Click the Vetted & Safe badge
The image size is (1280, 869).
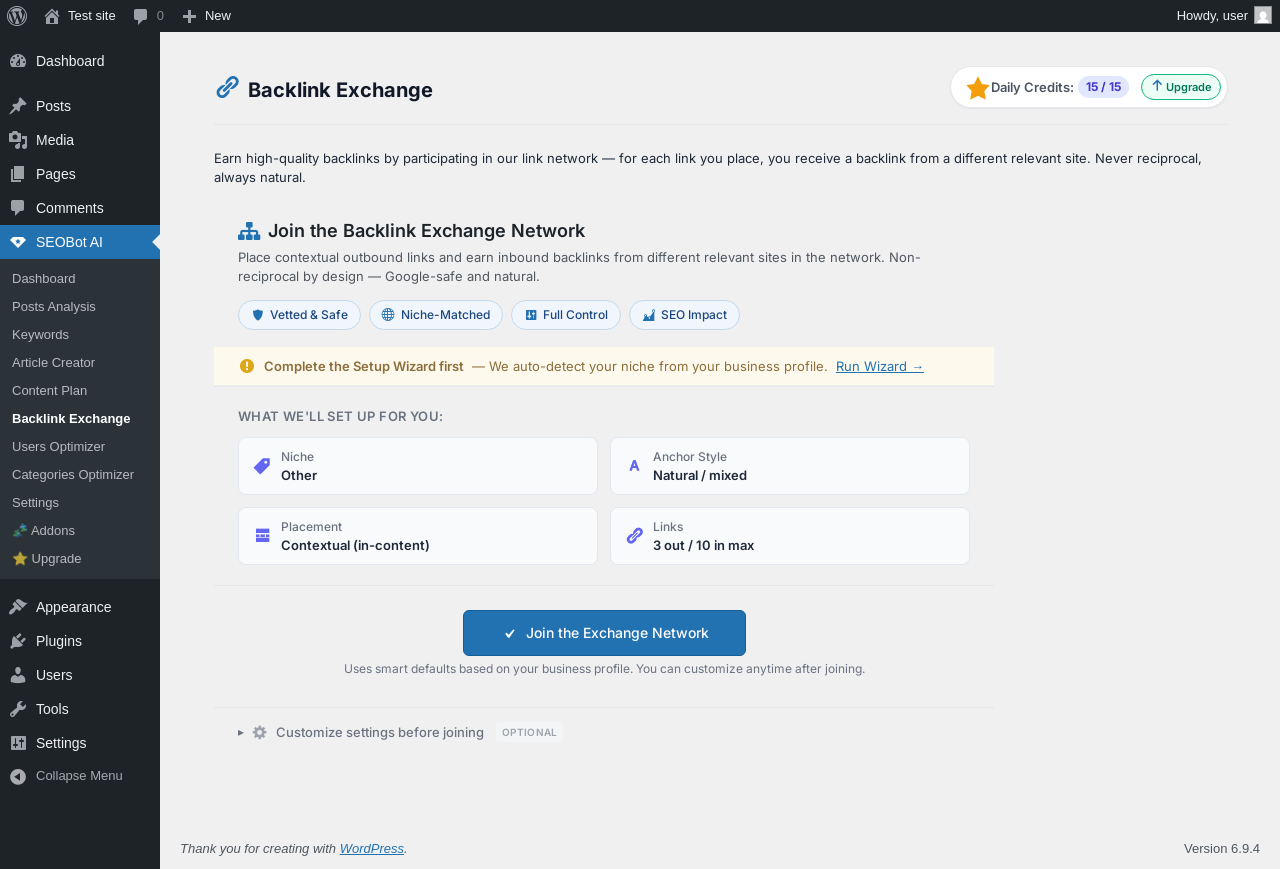tap(299, 315)
